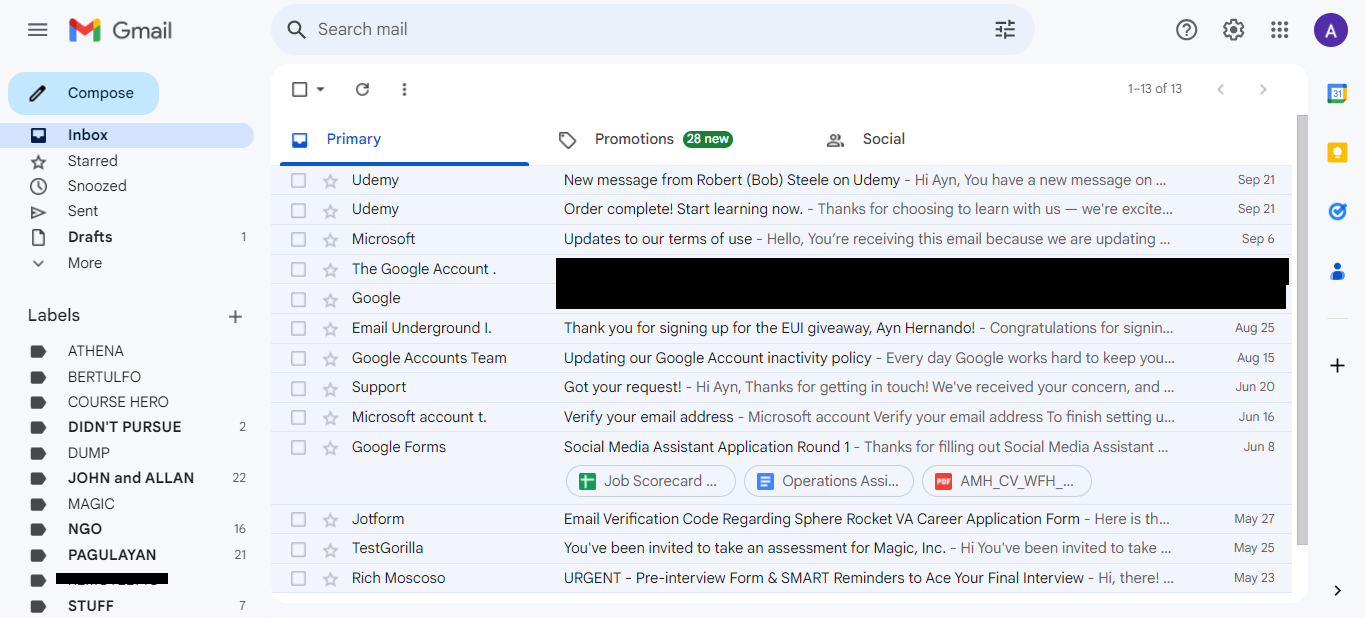Switch to the Promotions tab
This screenshot has height=618, width=1366.
click(634, 139)
